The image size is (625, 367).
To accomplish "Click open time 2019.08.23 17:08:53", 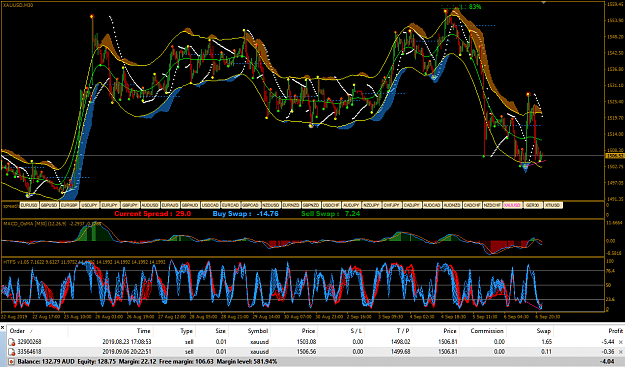I will (128, 342).
